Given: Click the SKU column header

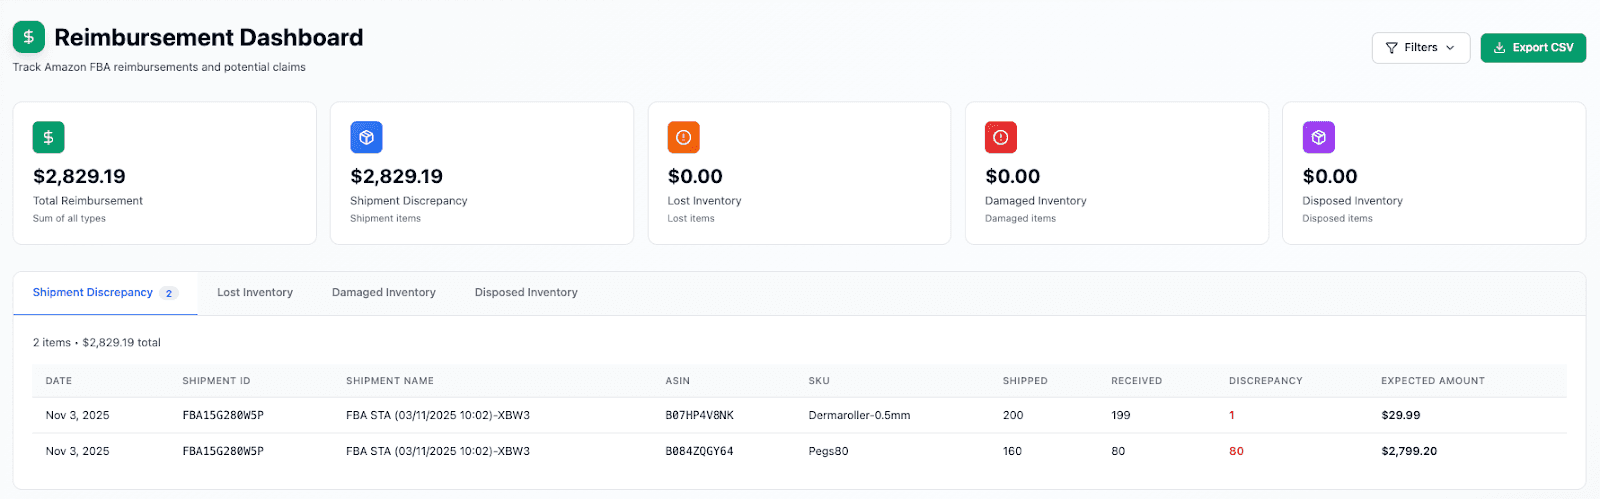Looking at the screenshot, I should [819, 381].
